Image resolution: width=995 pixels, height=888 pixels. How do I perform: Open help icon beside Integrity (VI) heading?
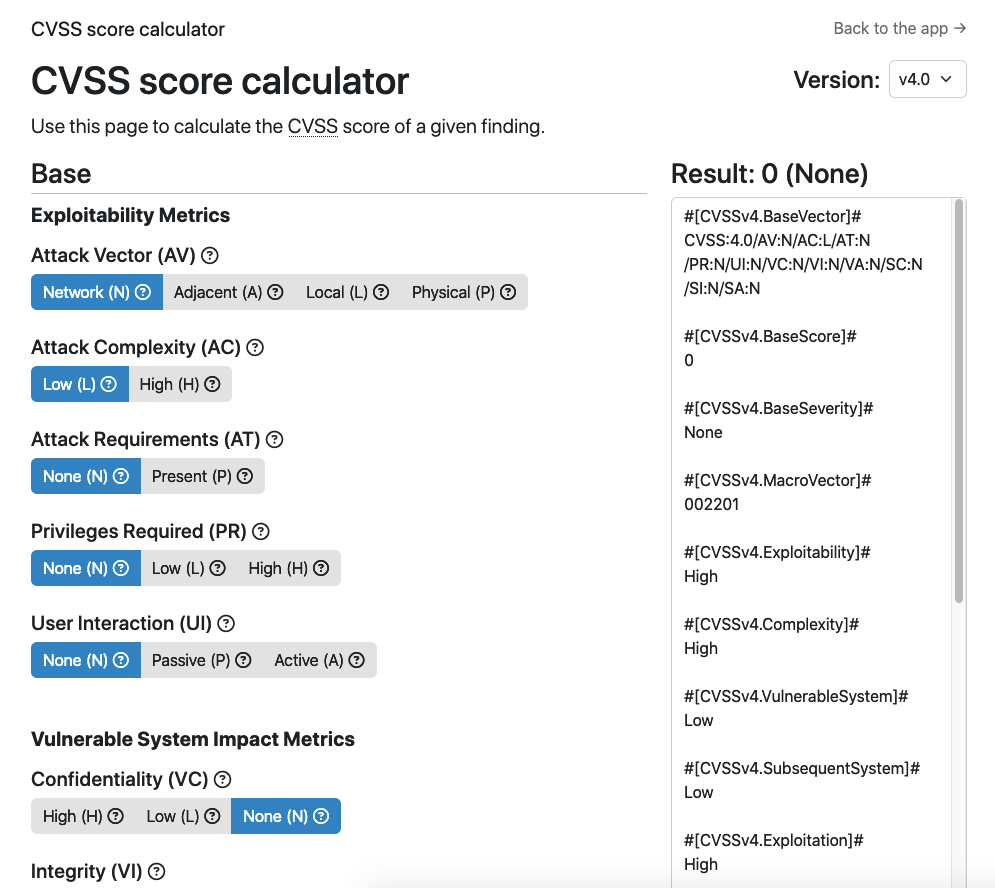coord(156,871)
